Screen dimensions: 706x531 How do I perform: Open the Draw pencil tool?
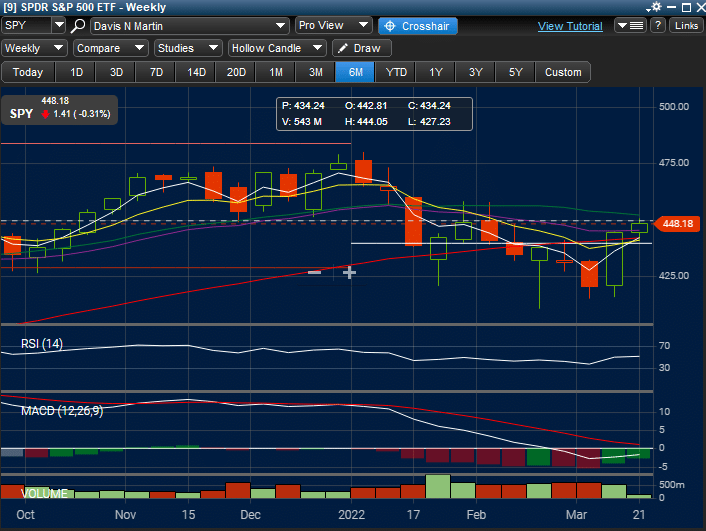362,48
